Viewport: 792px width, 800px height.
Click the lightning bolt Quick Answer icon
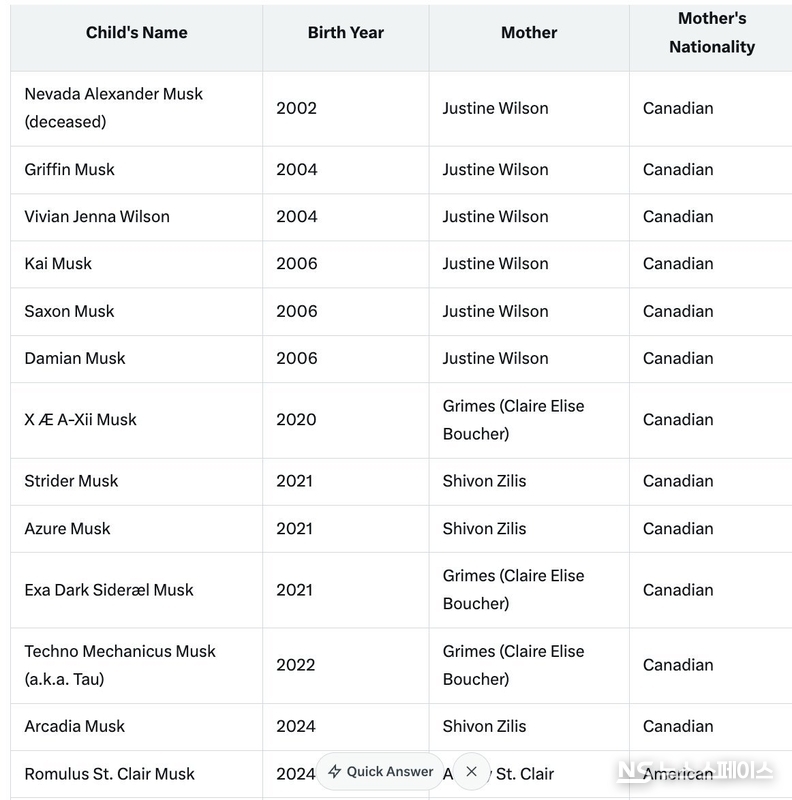point(335,772)
